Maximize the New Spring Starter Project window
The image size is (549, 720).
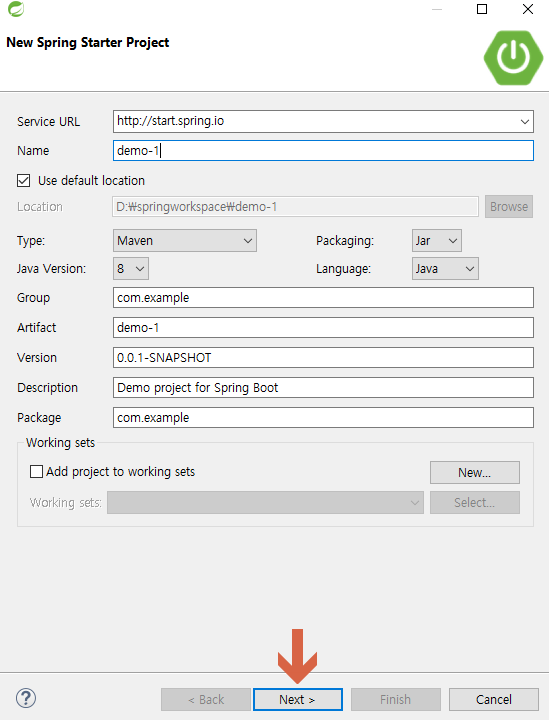[482, 9]
